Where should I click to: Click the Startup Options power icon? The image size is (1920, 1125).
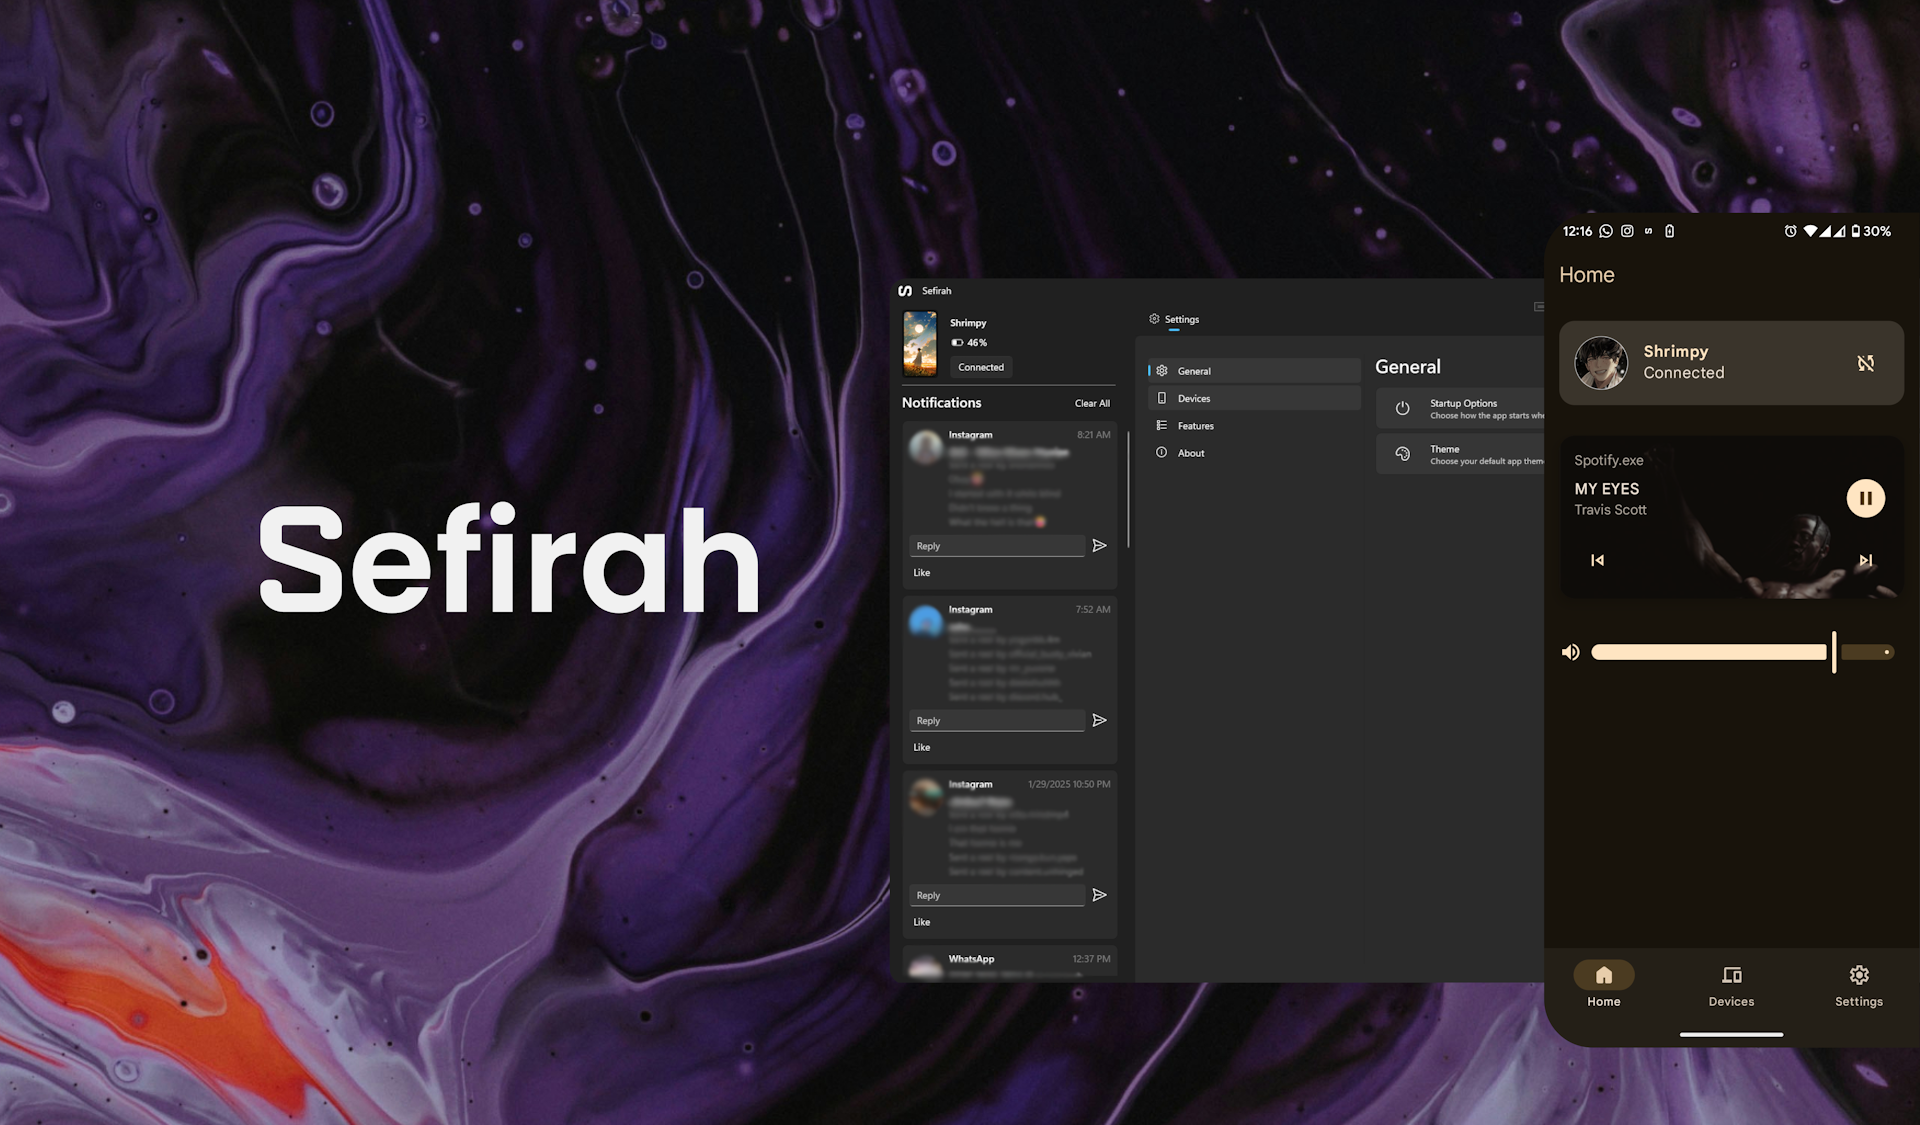(x=1402, y=408)
